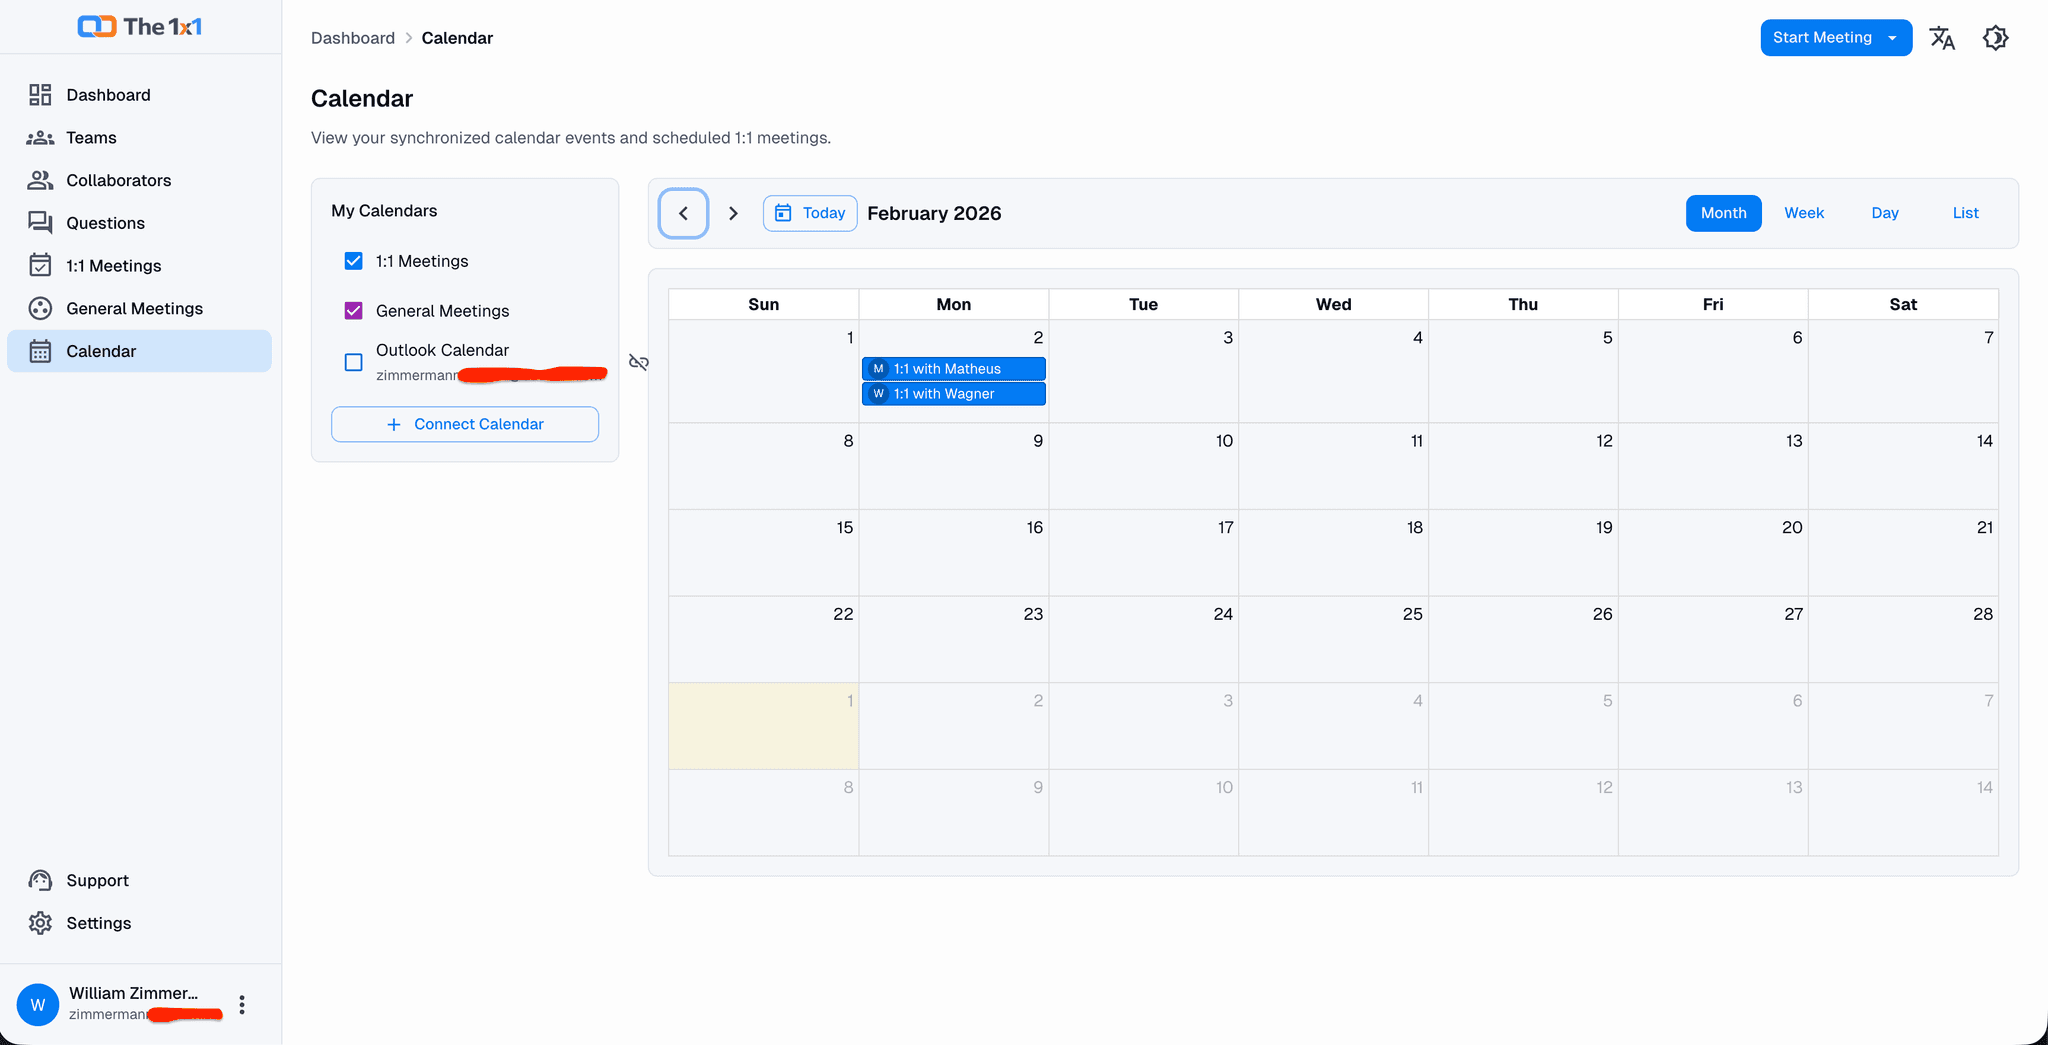Uncheck the 1:1 Meetings calendar
Screen dimensions: 2048x1045
pyautogui.click(x=353, y=260)
